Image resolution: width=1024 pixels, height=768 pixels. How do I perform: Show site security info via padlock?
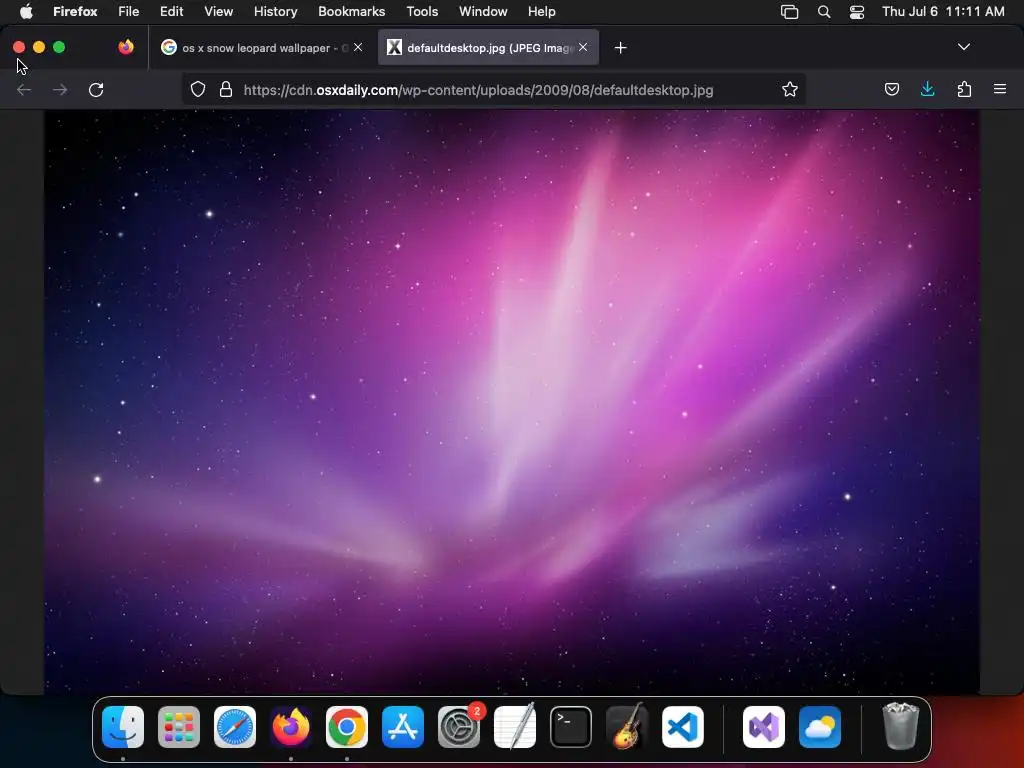coord(226,89)
